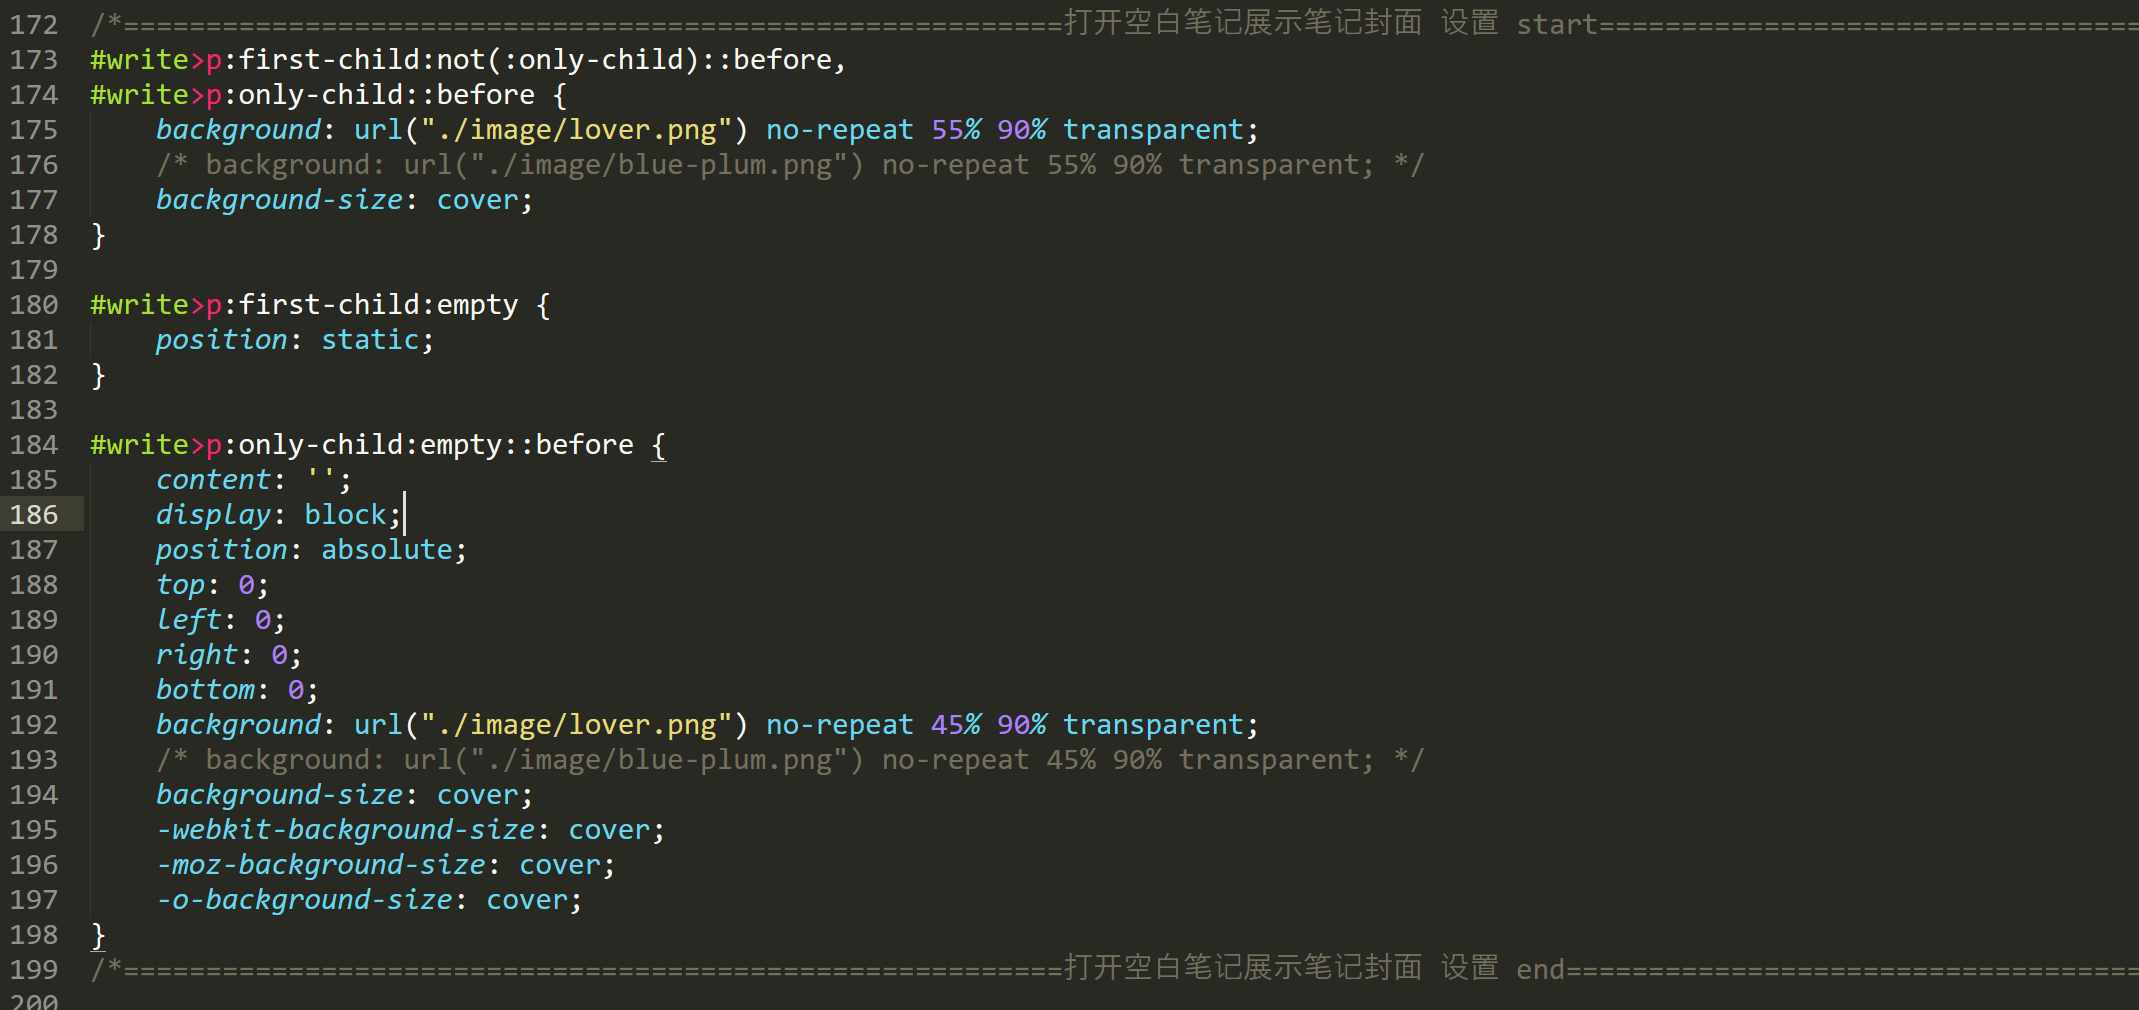2139x1010 pixels.
Task: Click the 'display' property on line 186
Action: 213,515
